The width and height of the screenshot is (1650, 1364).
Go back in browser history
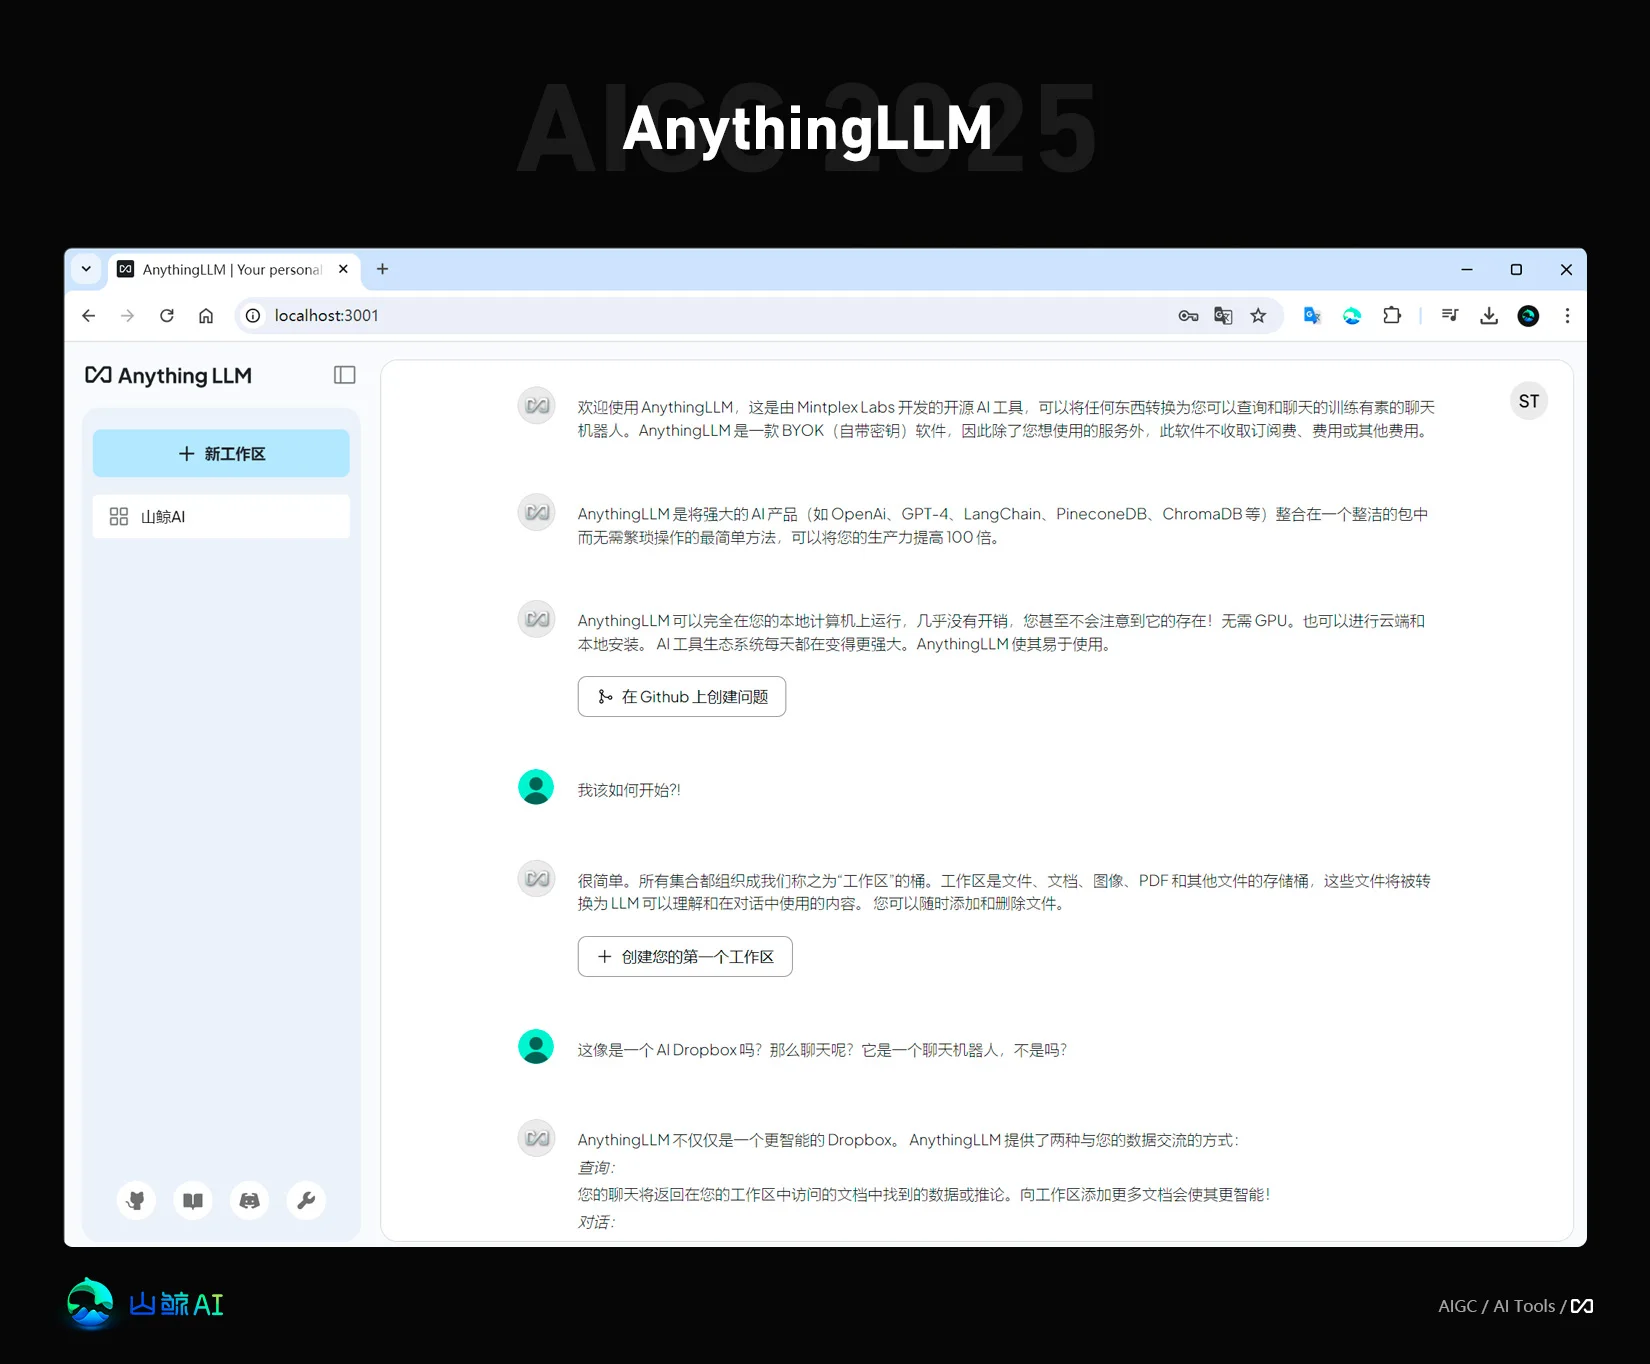(89, 316)
